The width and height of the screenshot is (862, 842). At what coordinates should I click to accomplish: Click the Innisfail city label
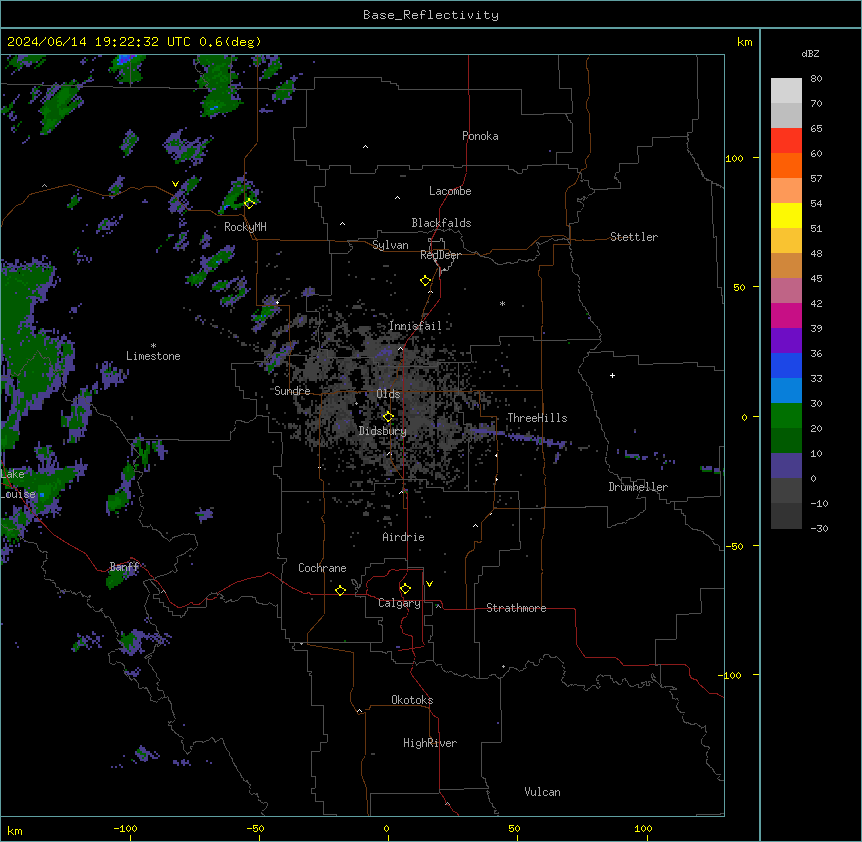point(415,326)
